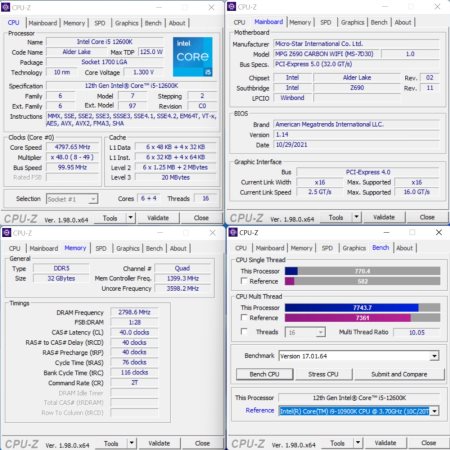
Task: Click memory Size 32 GBytes field
Action: point(61,278)
